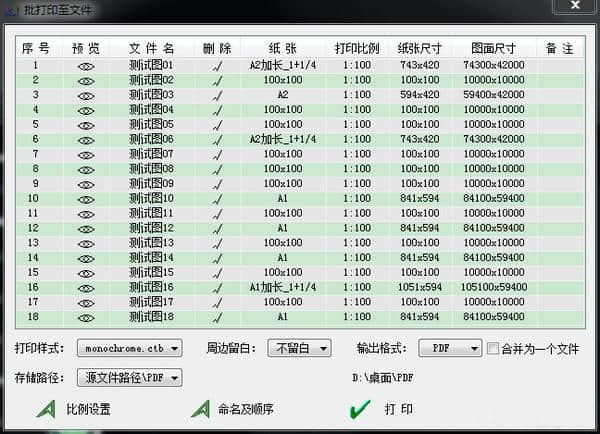The width and height of the screenshot is (600, 434).
Task: Click paper size 1051x594
Action: pos(420,287)
